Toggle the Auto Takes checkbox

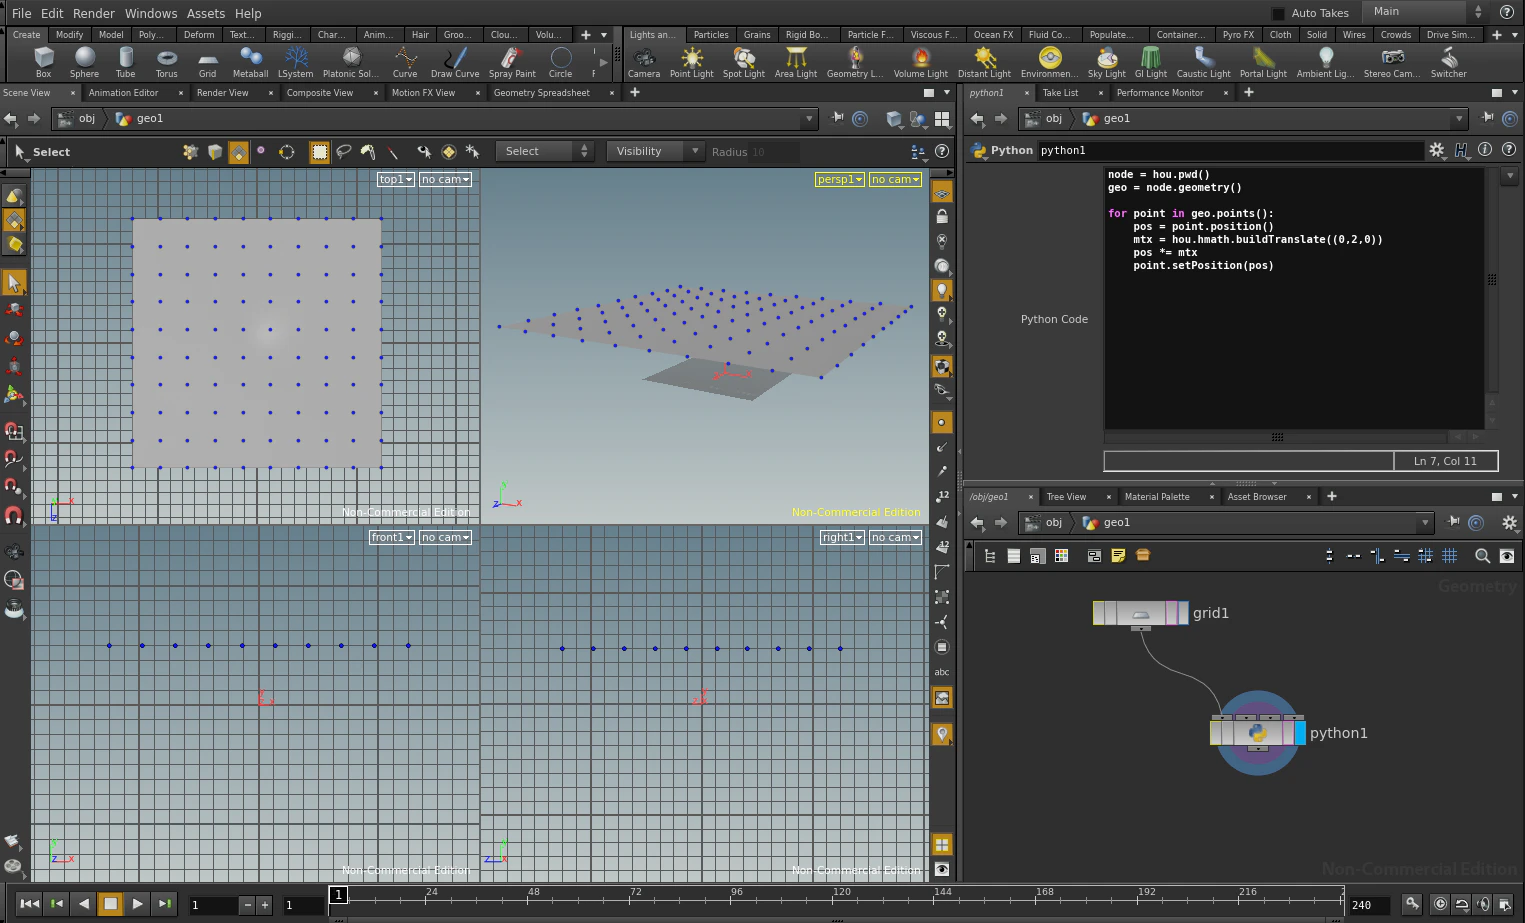1278,13
